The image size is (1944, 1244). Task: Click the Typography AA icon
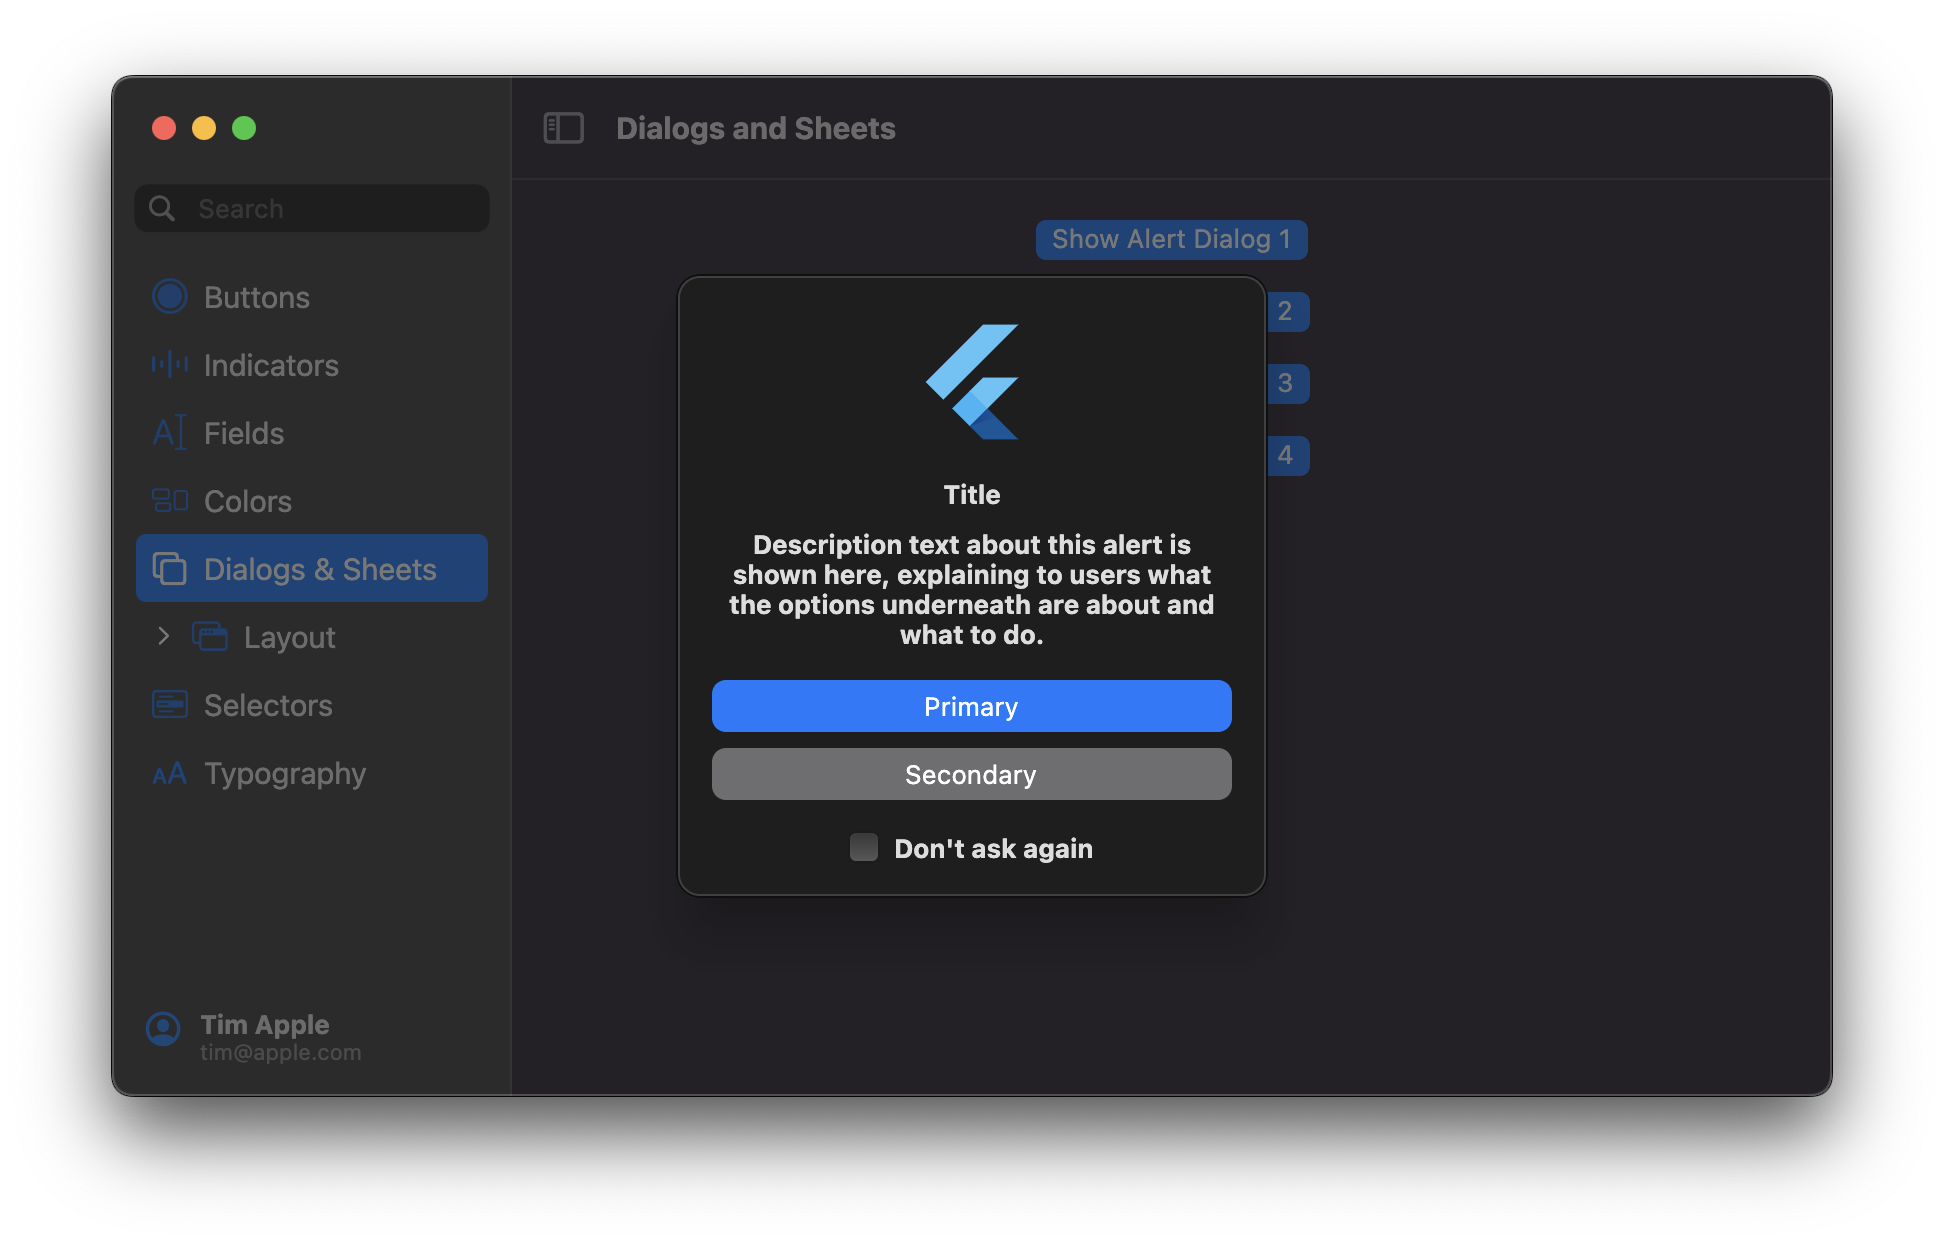(169, 773)
